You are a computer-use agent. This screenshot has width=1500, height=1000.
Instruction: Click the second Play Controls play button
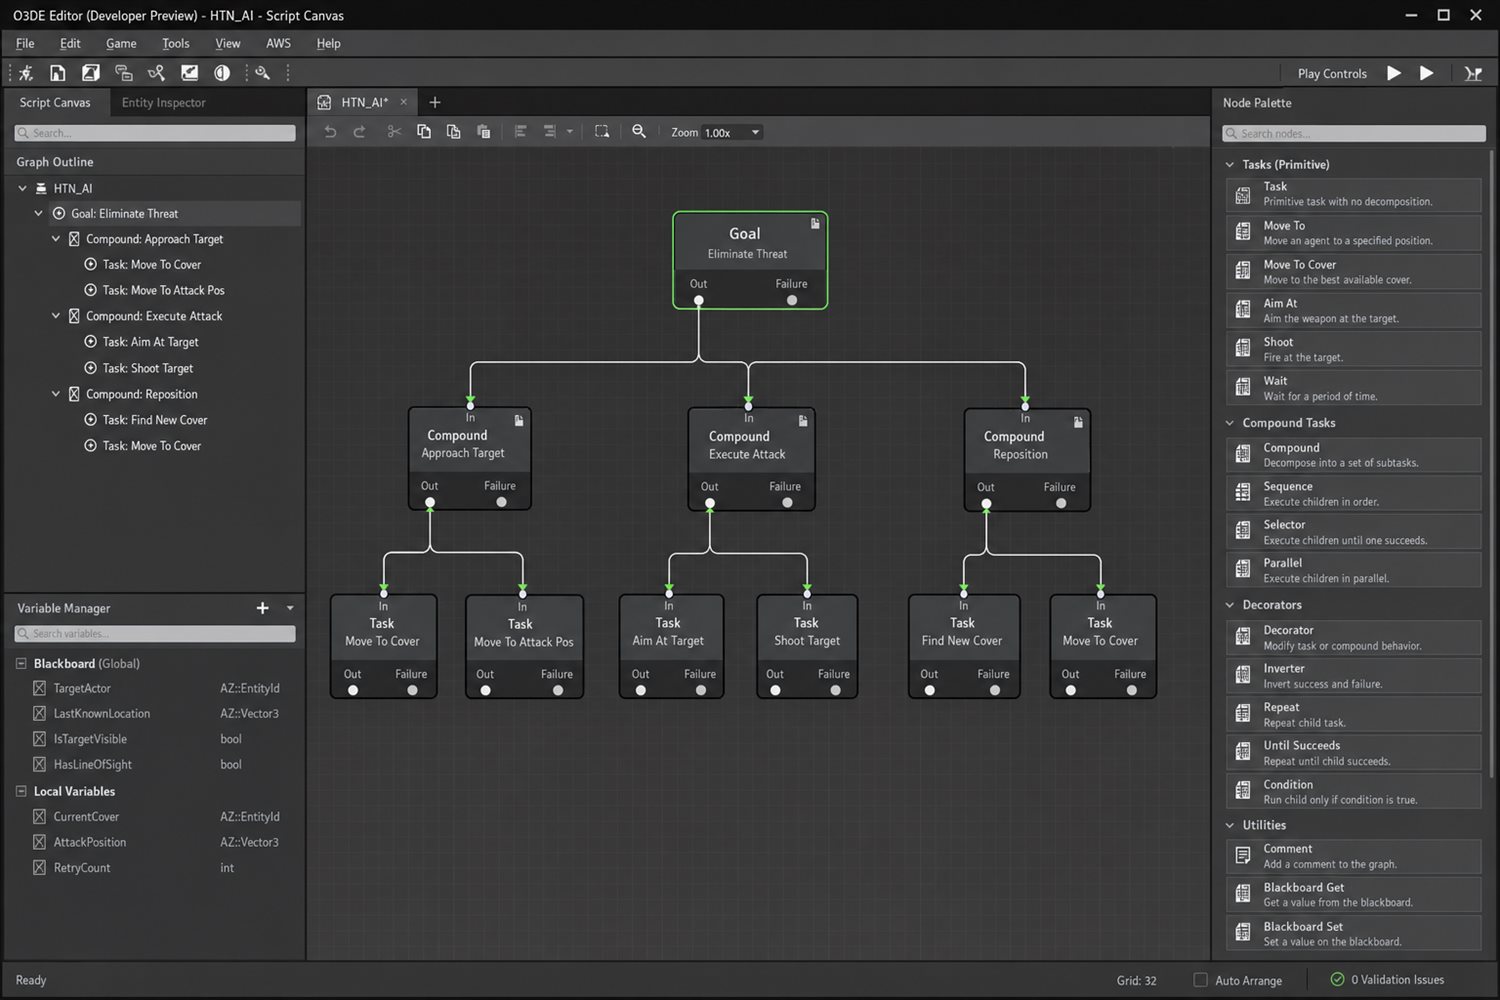click(x=1426, y=73)
